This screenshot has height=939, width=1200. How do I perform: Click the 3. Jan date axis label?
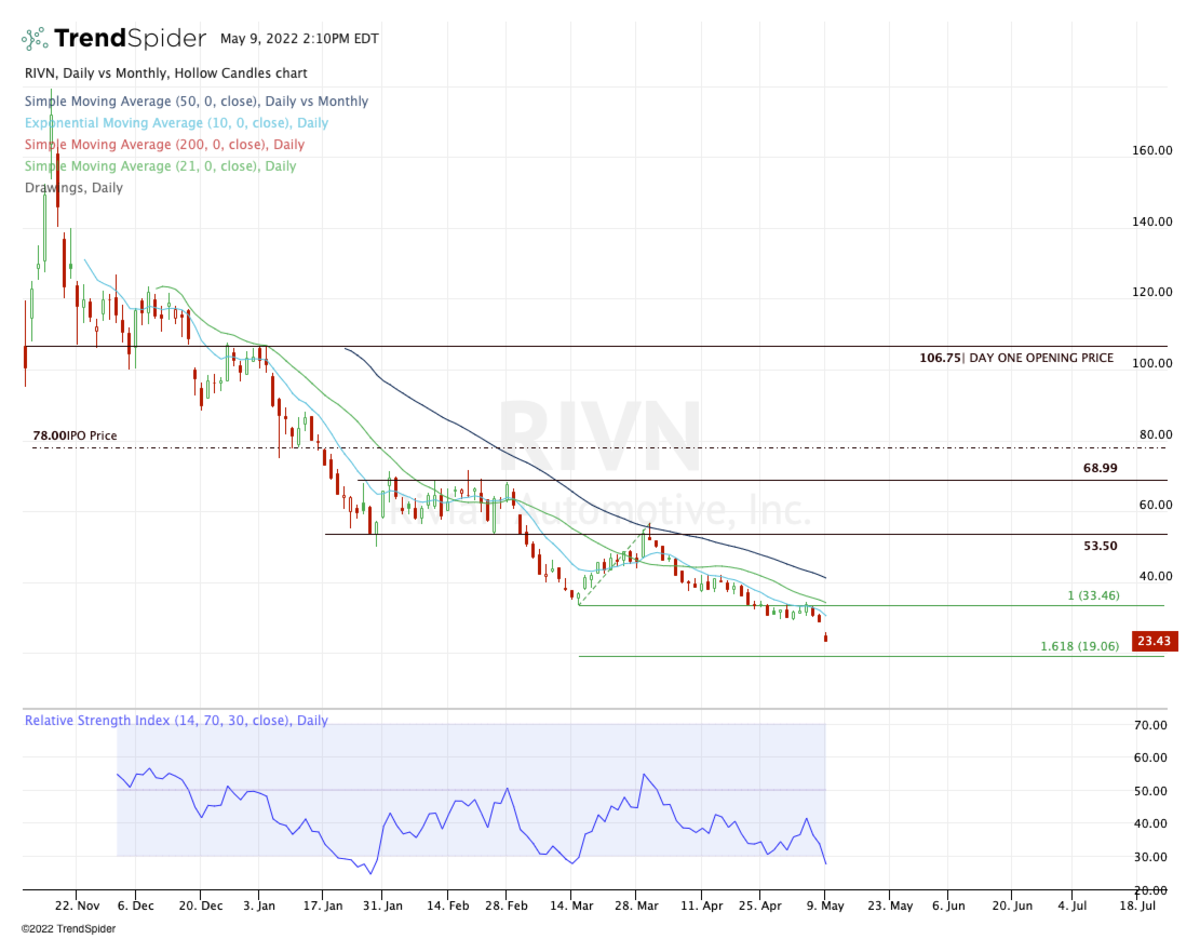(x=259, y=905)
